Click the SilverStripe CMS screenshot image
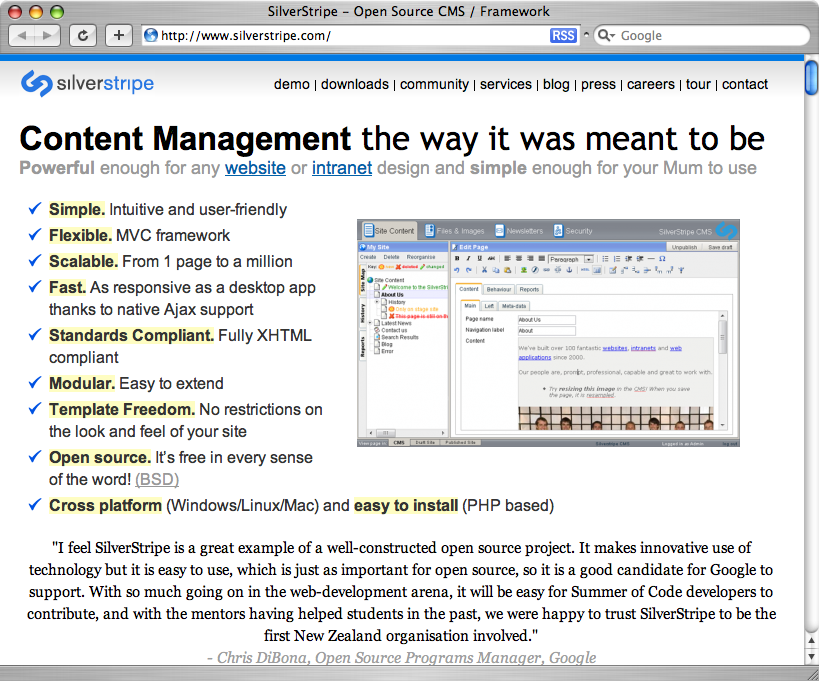819x681 pixels. coord(548,333)
